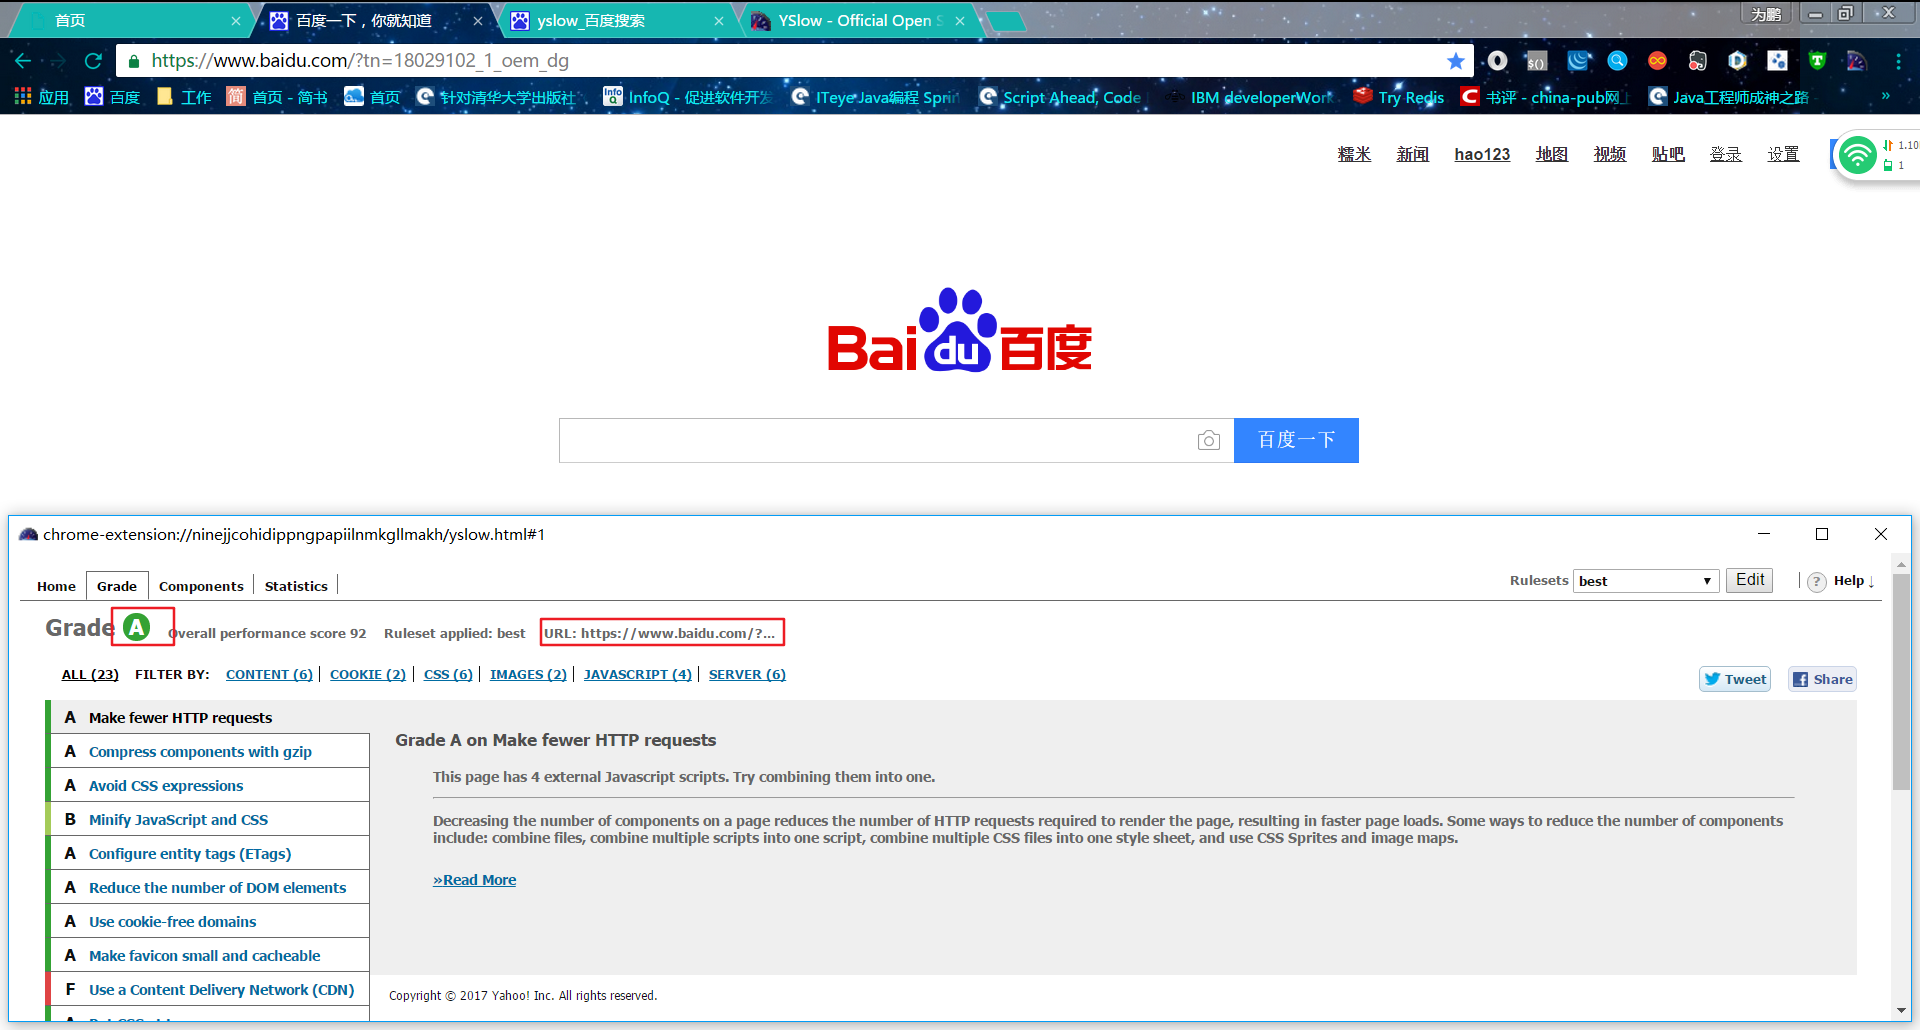Click the camera image-search icon
Screen dimensions: 1920x1030
(x=1209, y=440)
